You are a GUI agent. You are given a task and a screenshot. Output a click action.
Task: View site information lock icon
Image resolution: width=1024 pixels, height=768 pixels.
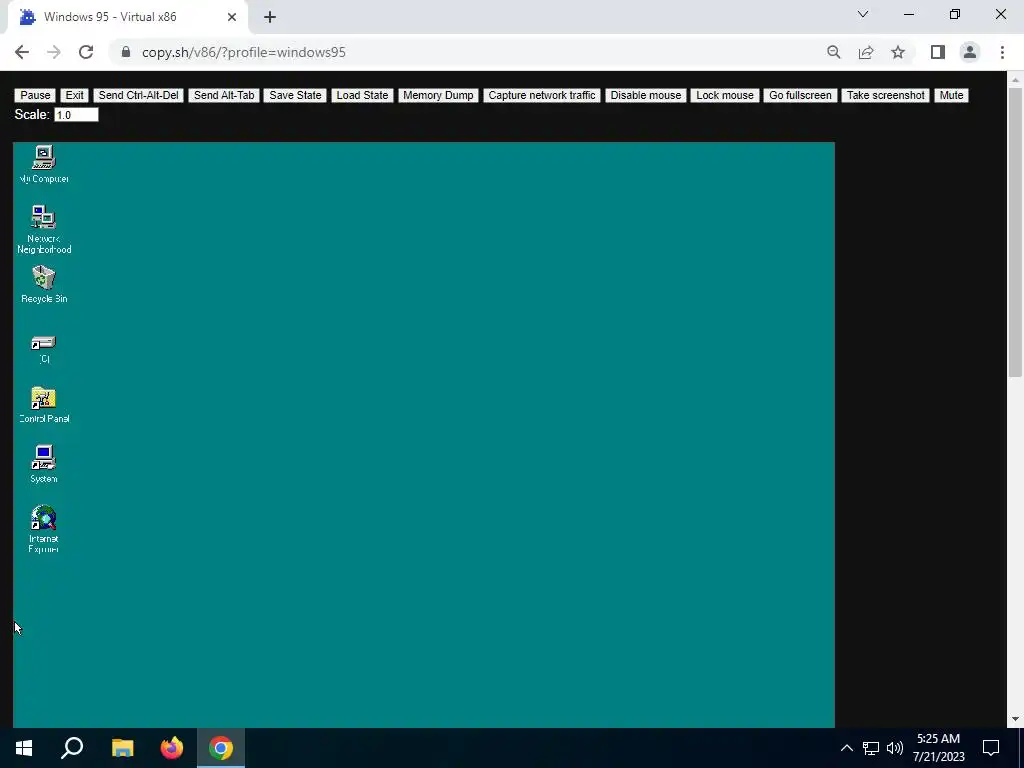point(126,52)
